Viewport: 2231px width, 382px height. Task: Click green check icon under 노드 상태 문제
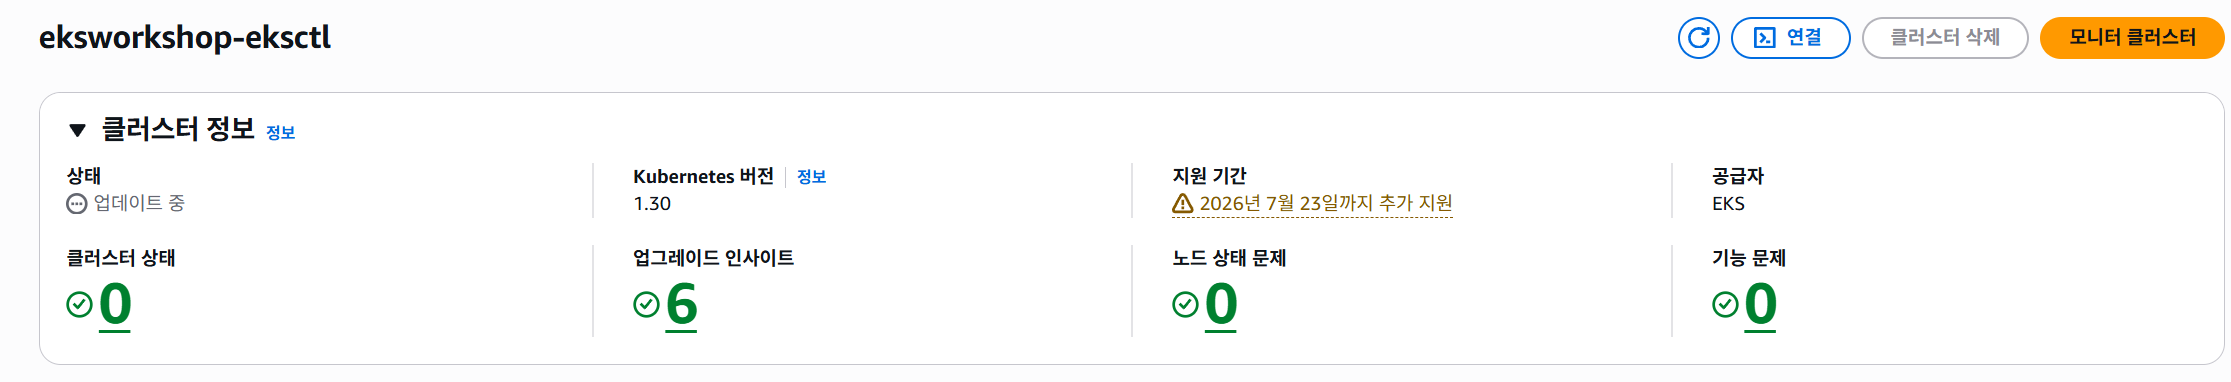click(1185, 304)
